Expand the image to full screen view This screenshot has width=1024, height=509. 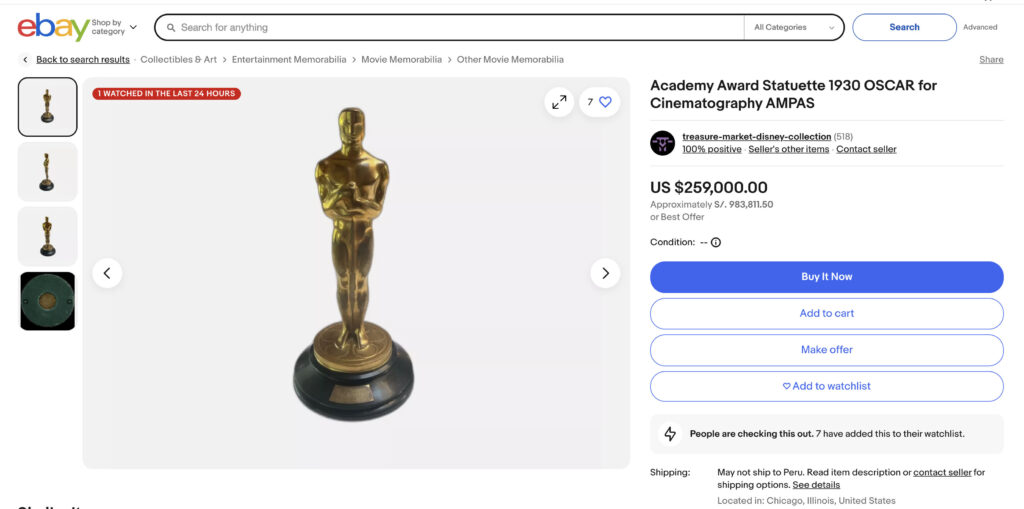point(559,102)
